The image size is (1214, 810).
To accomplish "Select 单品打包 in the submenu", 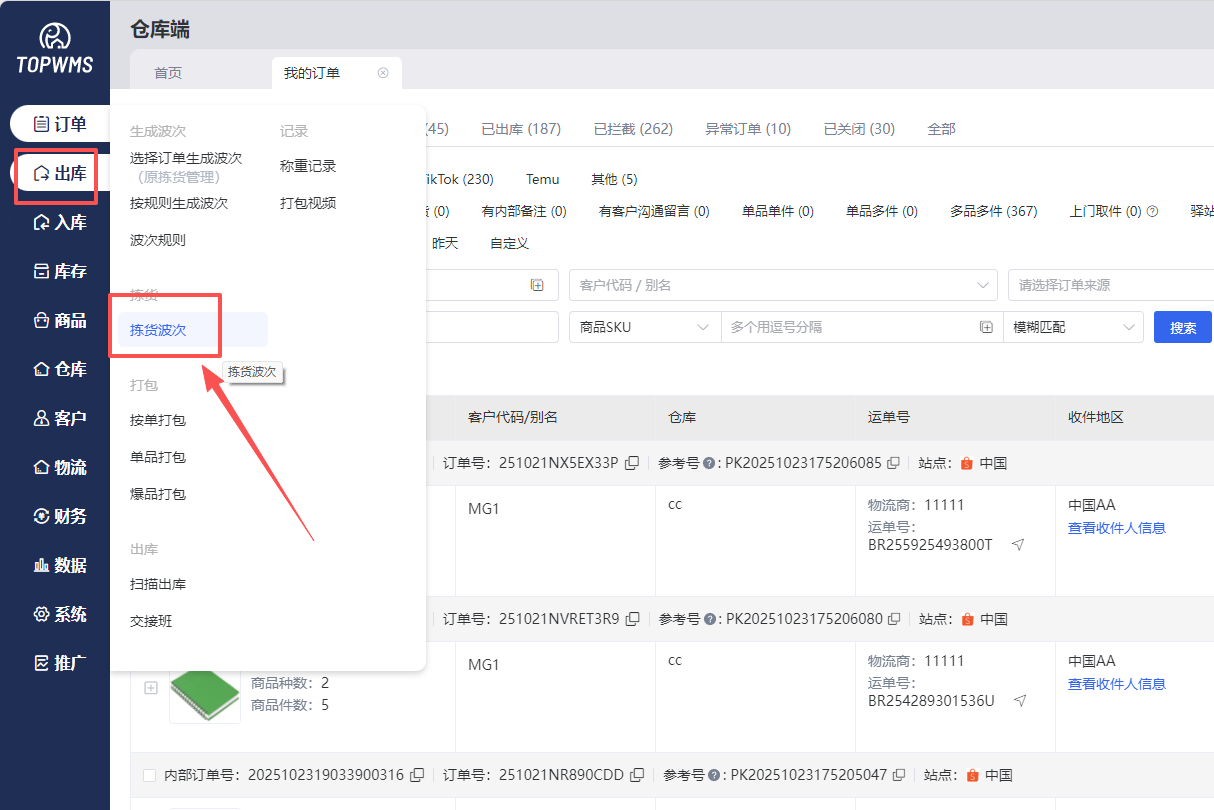I will click(158, 457).
